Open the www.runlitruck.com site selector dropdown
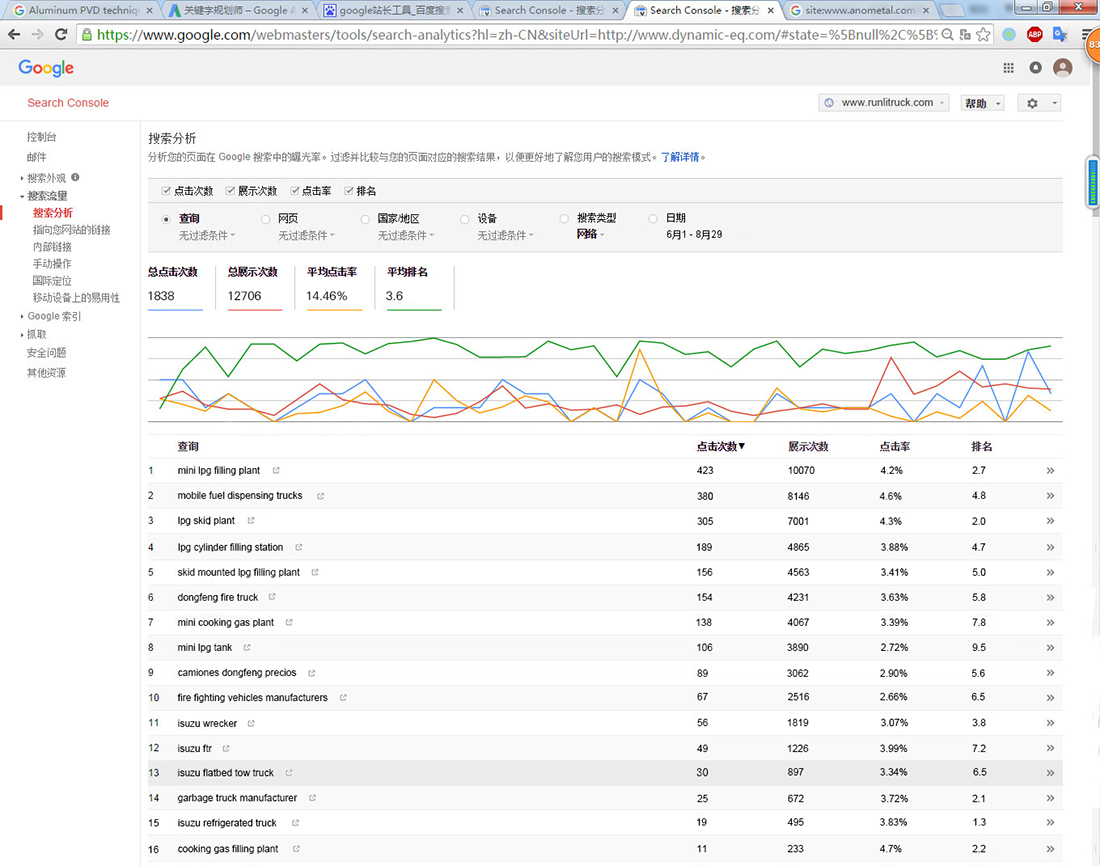This screenshot has height=866, width=1100. tap(884, 103)
